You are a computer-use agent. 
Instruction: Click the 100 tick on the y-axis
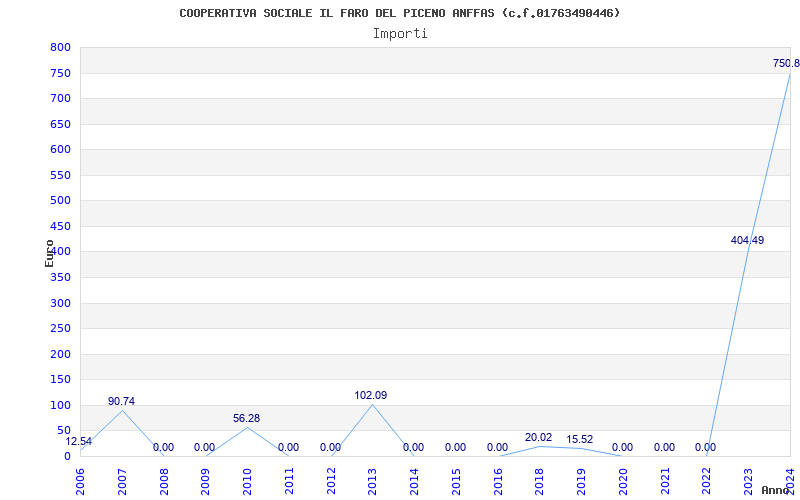tap(60, 406)
